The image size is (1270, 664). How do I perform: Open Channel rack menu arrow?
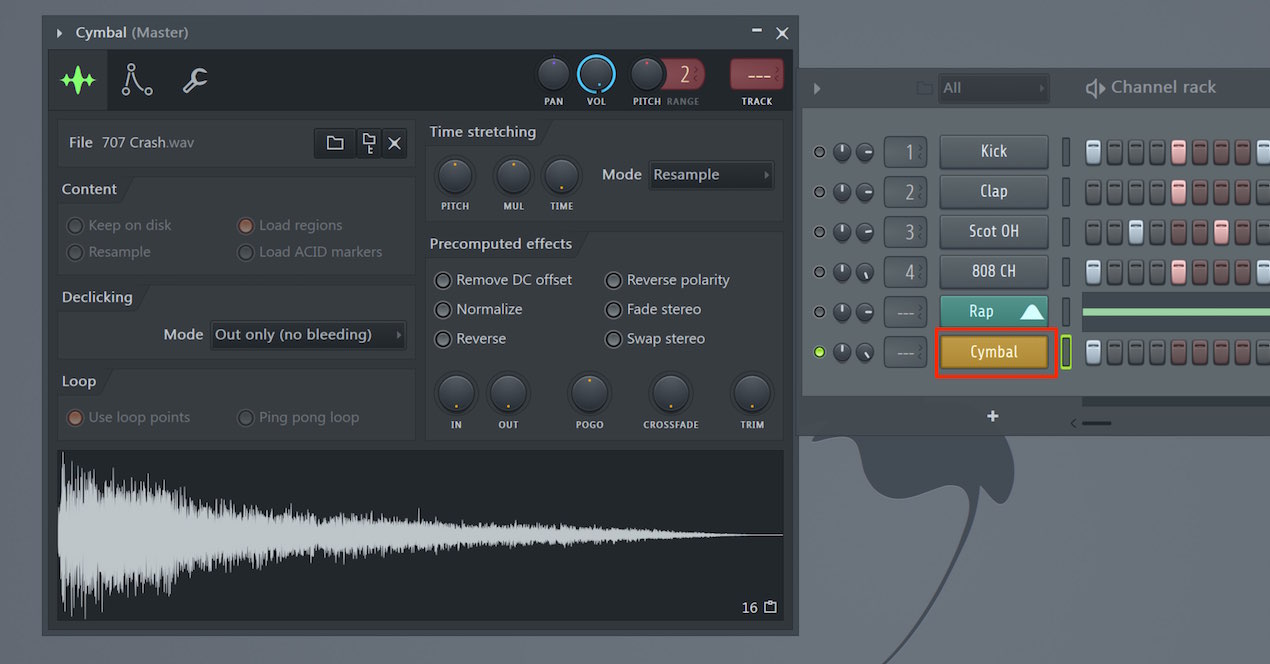point(817,88)
